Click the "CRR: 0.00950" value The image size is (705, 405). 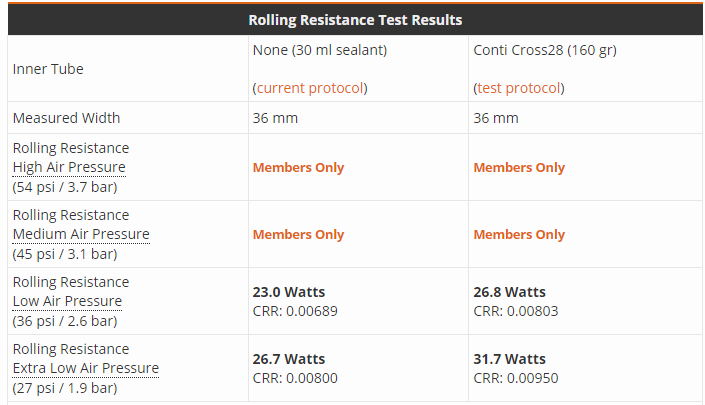[x=516, y=378]
